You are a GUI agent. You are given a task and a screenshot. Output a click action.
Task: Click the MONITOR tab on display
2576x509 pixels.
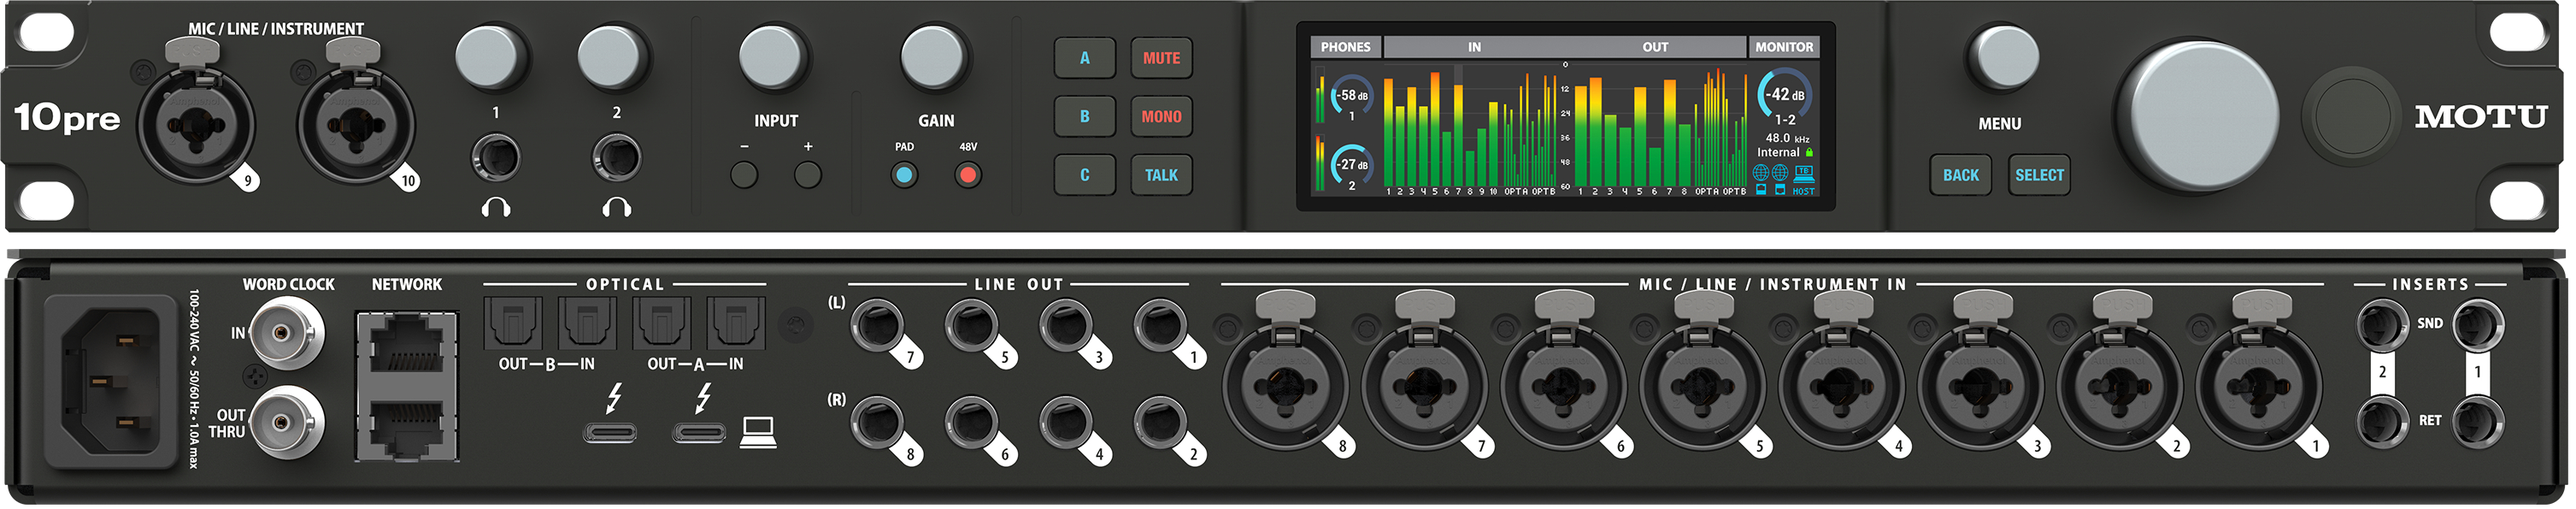[1783, 47]
